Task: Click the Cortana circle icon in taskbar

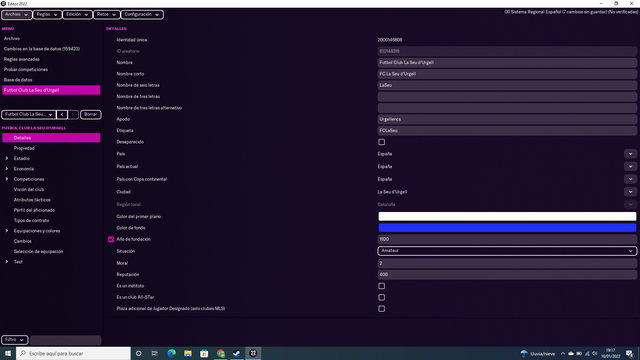Action: coord(138,353)
